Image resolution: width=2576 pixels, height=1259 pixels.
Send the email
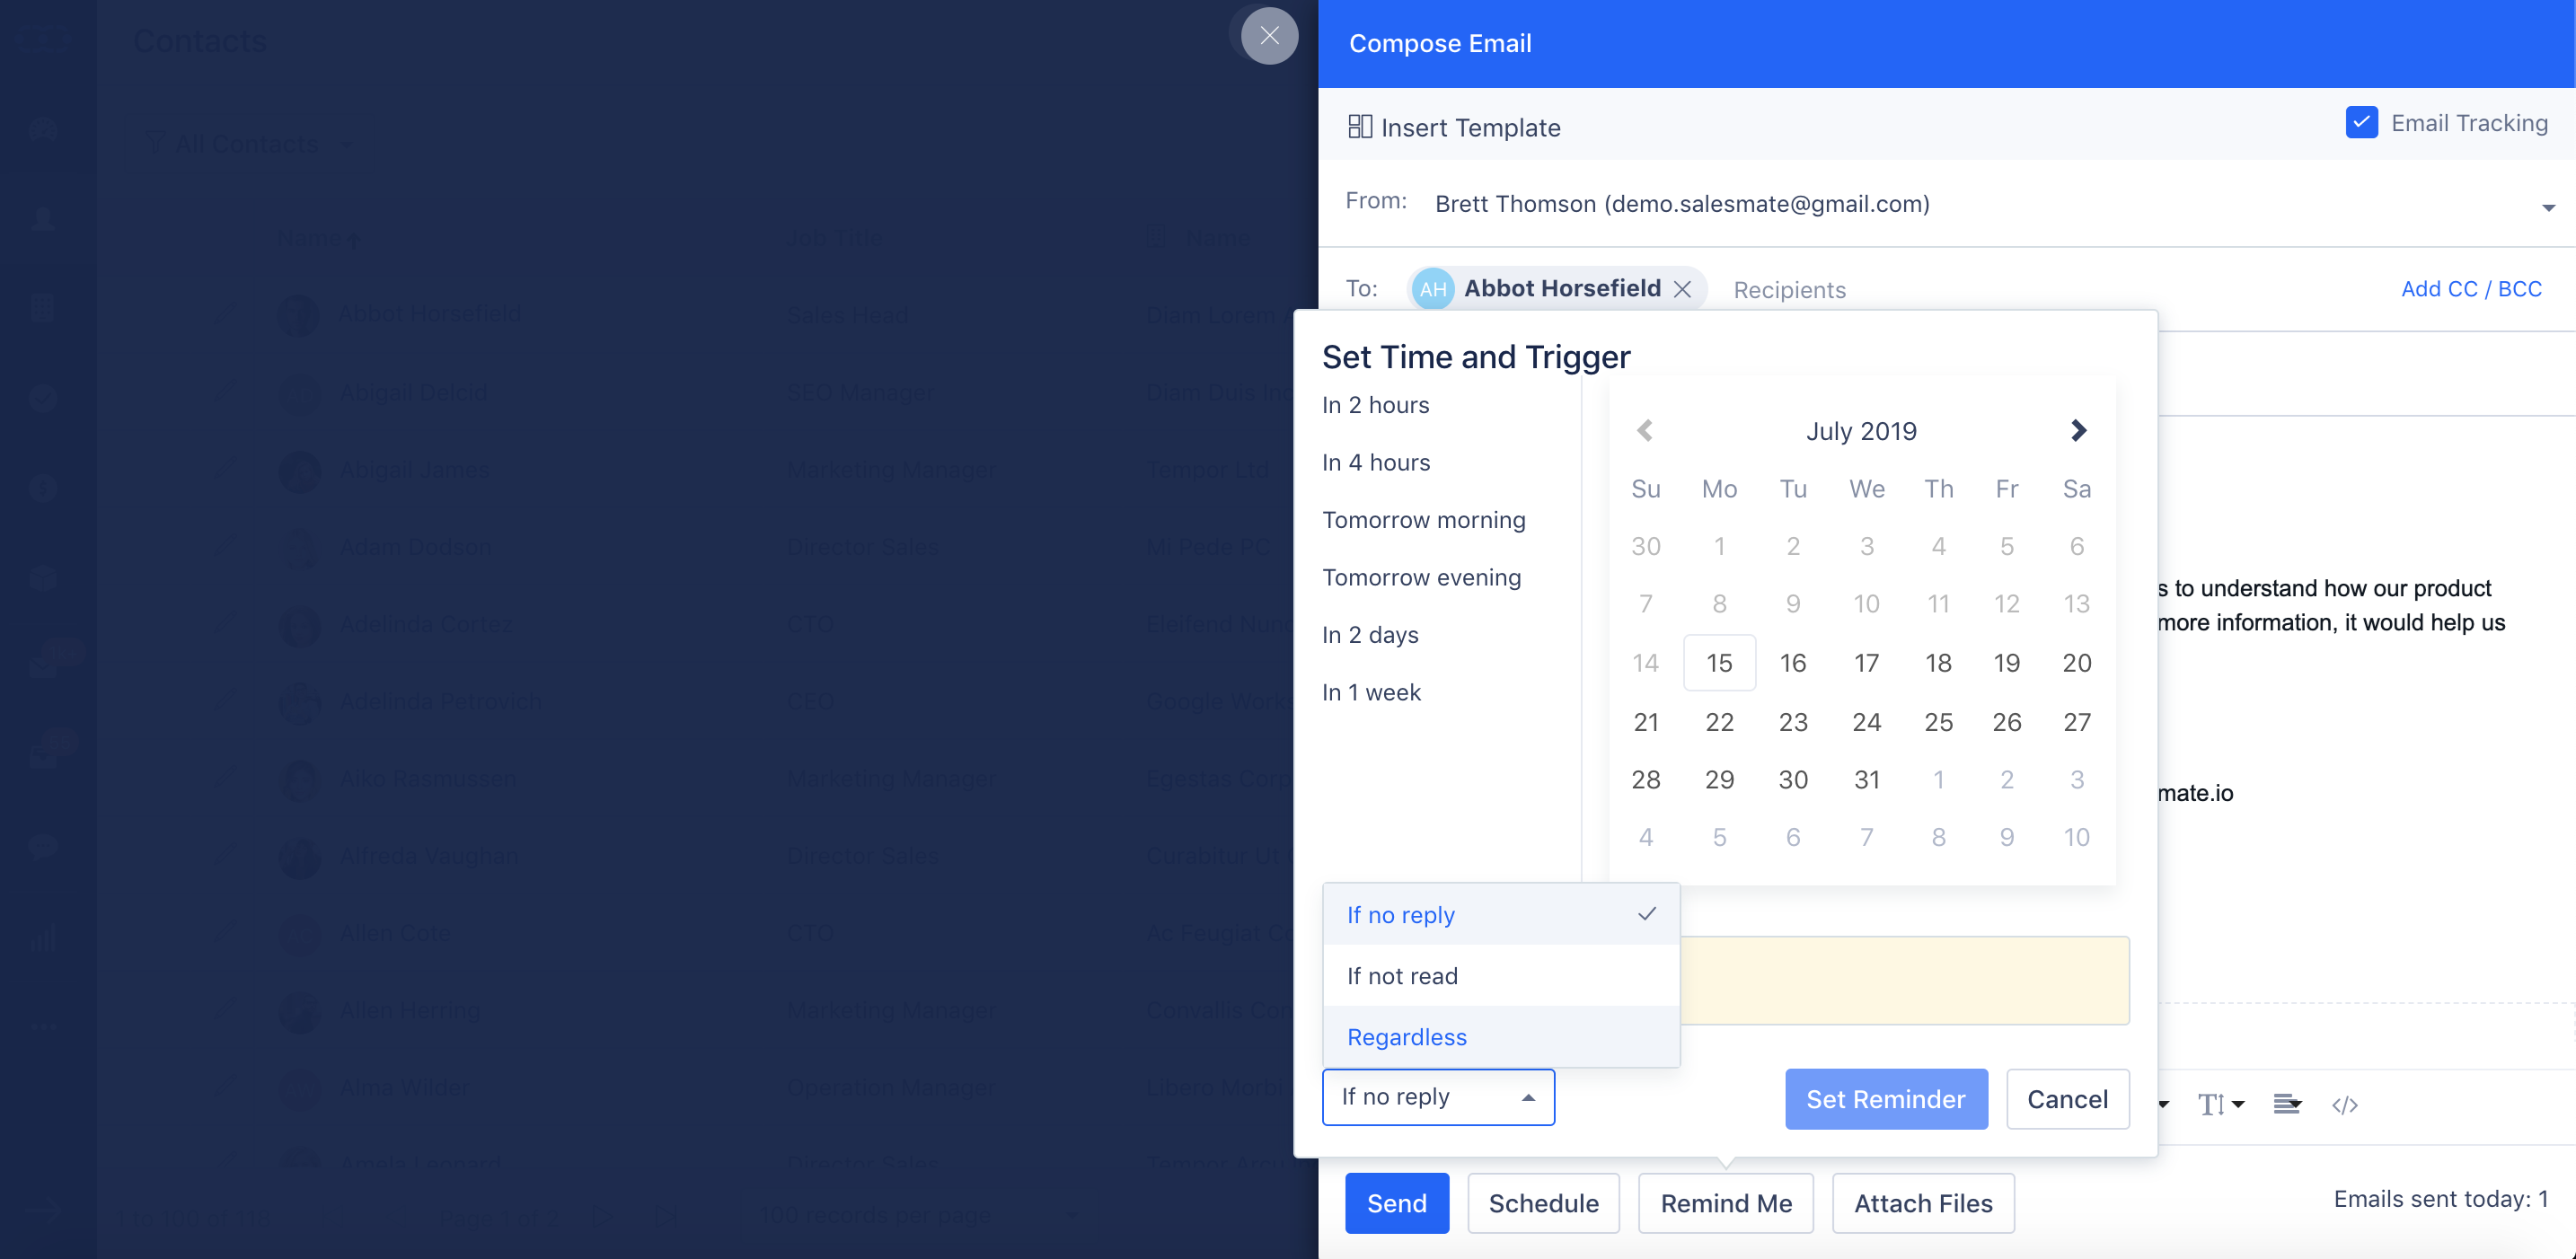(1396, 1203)
